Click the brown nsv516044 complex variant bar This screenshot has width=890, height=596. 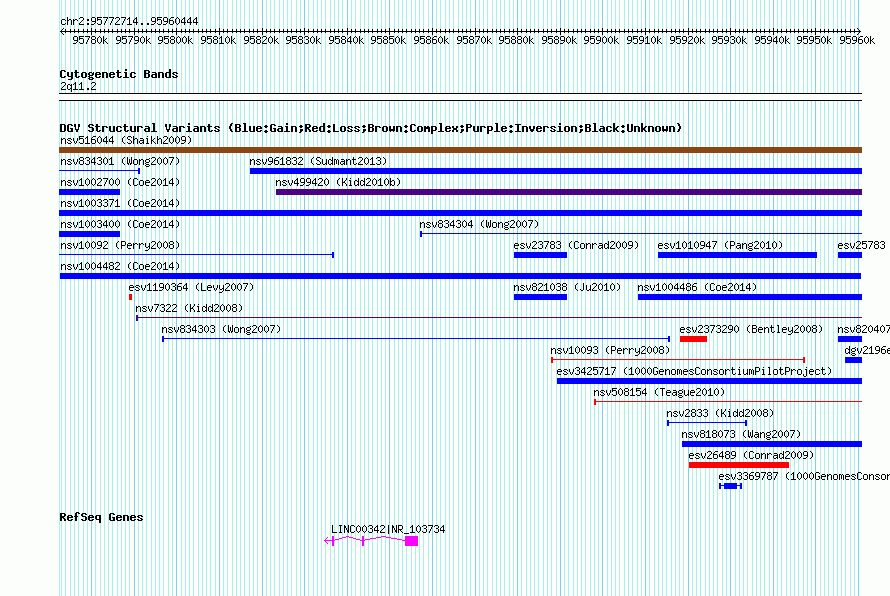coord(460,150)
